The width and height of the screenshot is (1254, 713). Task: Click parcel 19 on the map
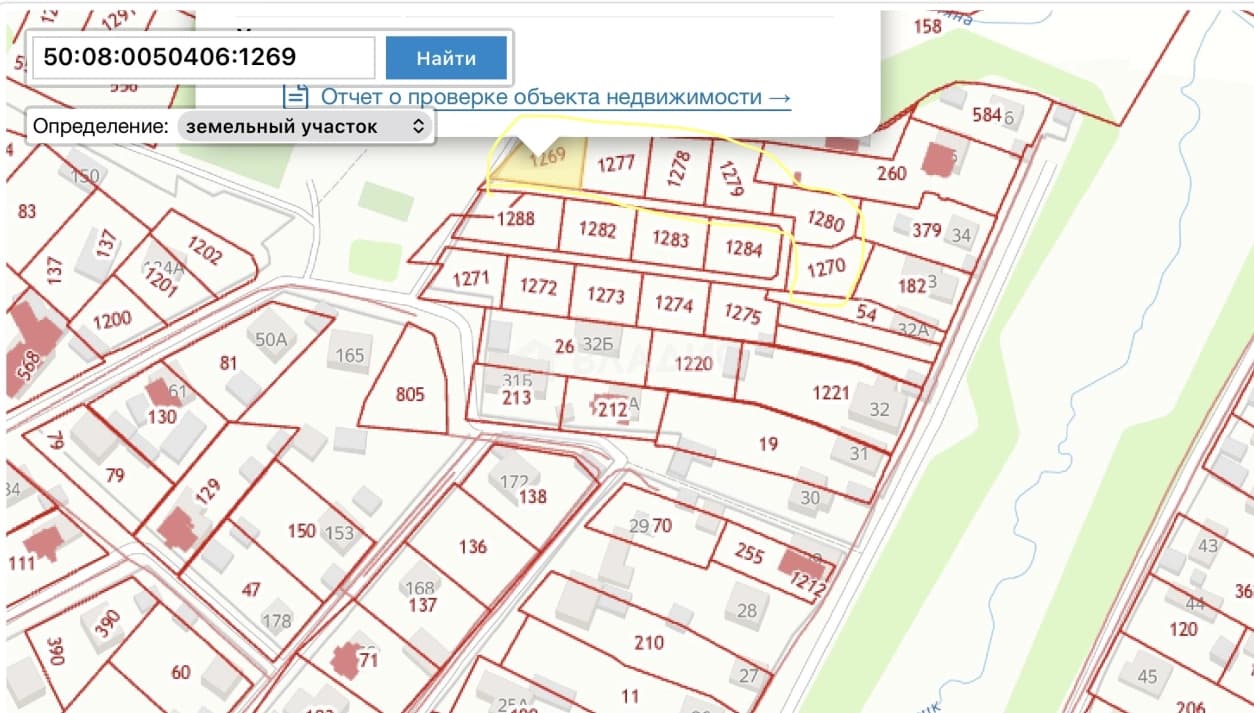768,443
